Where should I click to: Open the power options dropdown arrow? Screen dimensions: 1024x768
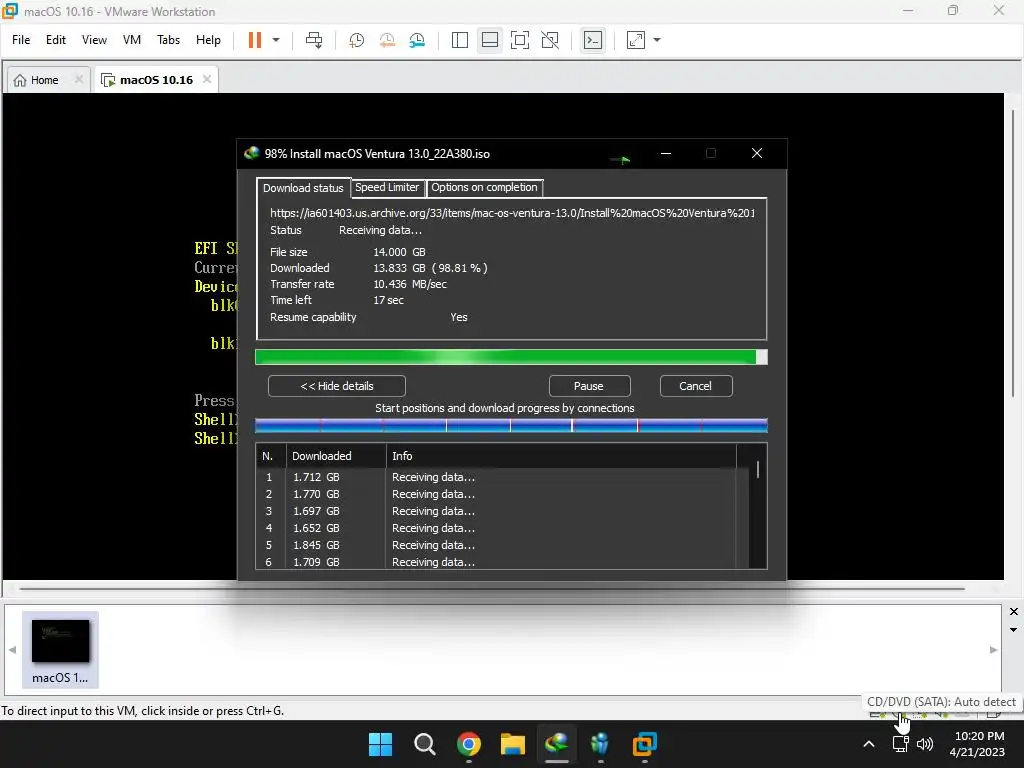pyautogui.click(x=276, y=40)
